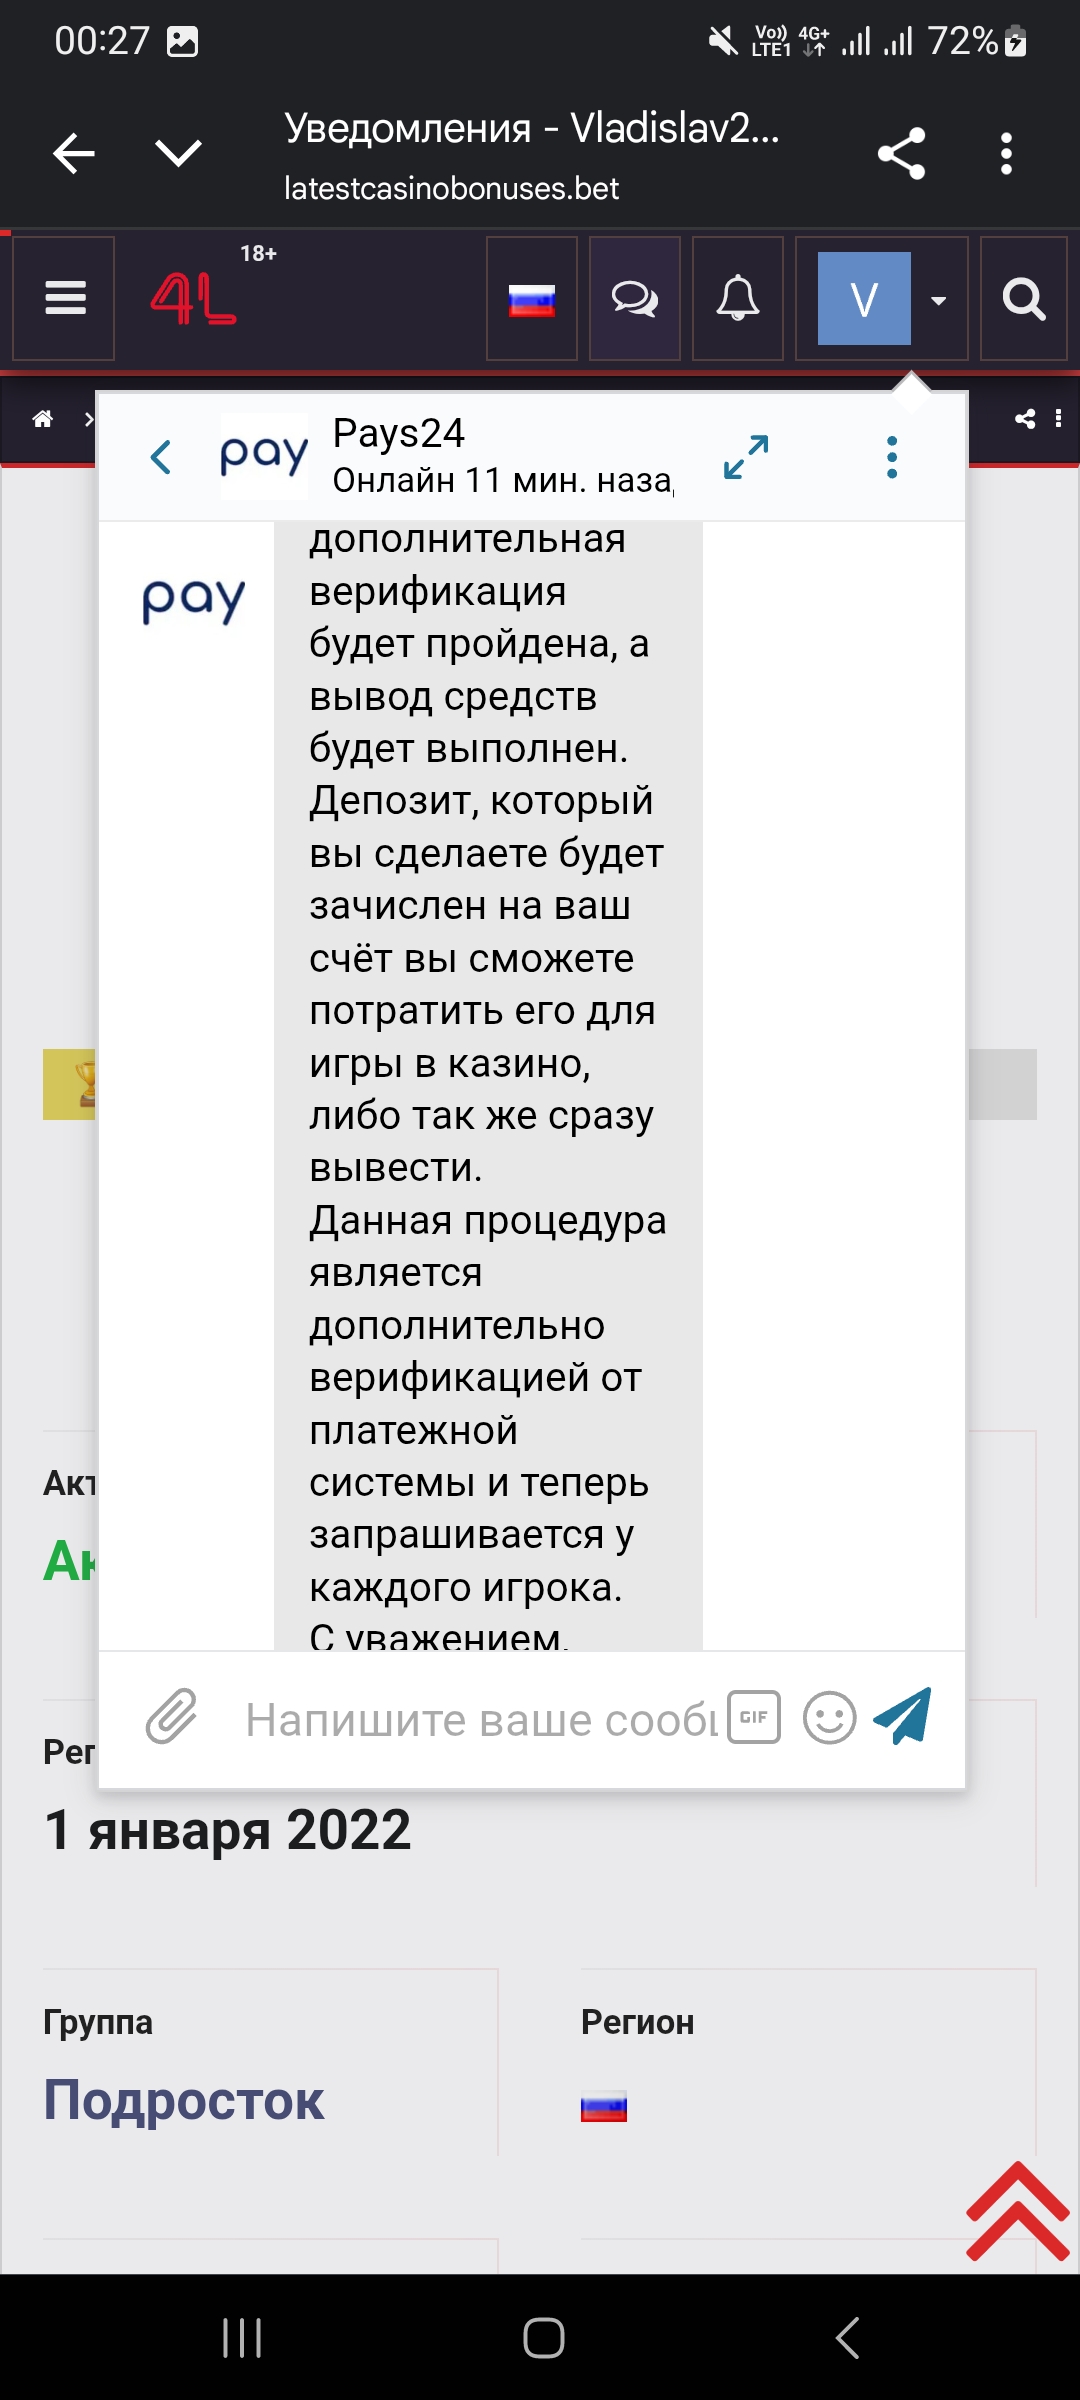Type in the Напишите ваше сообщение field
1080x2400 pixels.
[480, 1720]
